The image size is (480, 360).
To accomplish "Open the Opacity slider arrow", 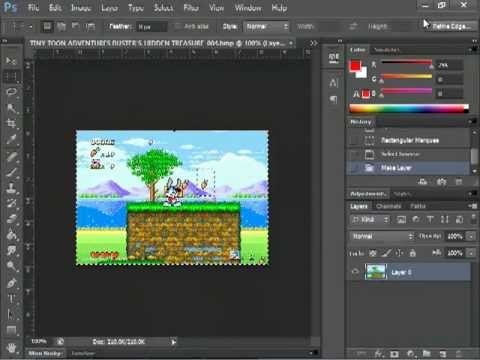I will [x=471, y=236].
